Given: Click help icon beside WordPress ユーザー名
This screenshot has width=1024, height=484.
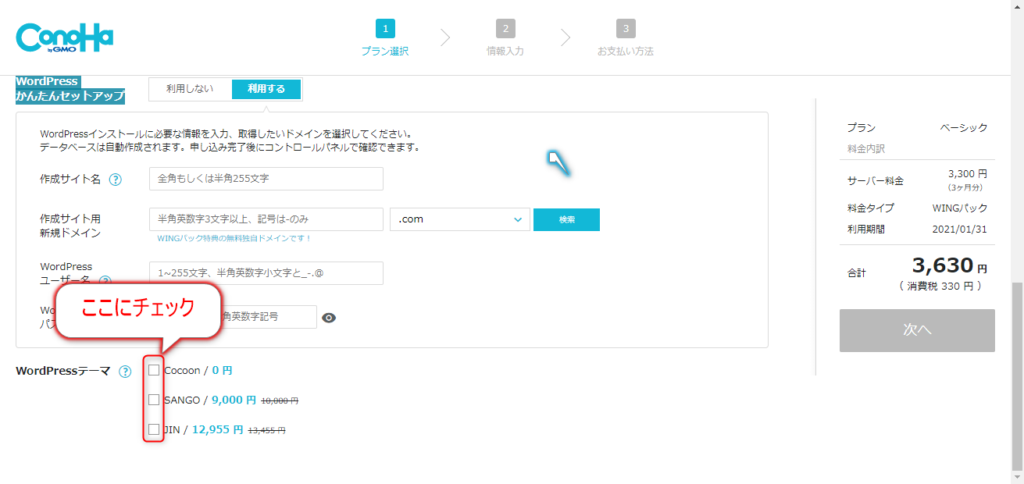Looking at the screenshot, I should (x=105, y=280).
